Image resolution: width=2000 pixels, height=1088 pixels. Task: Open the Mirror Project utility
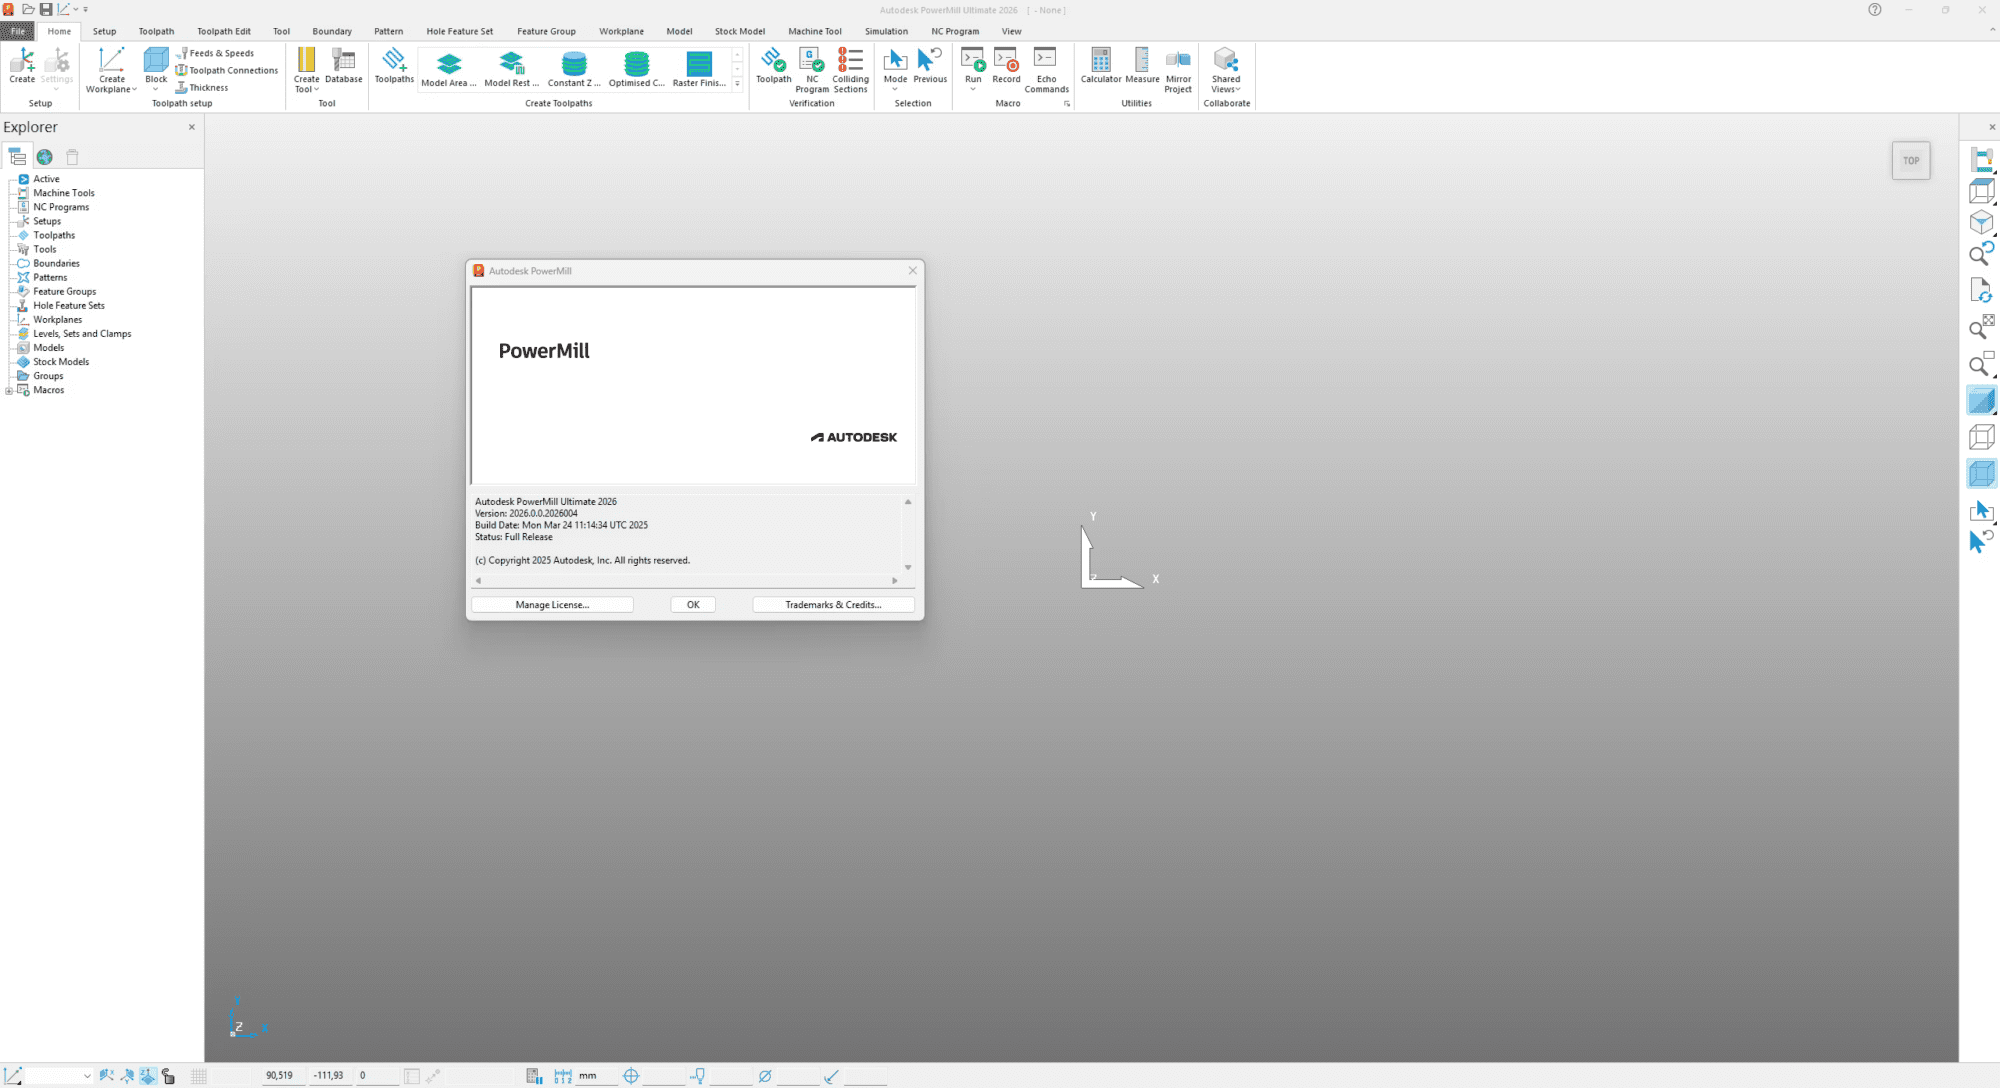pyautogui.click(x=1178, y=65)
